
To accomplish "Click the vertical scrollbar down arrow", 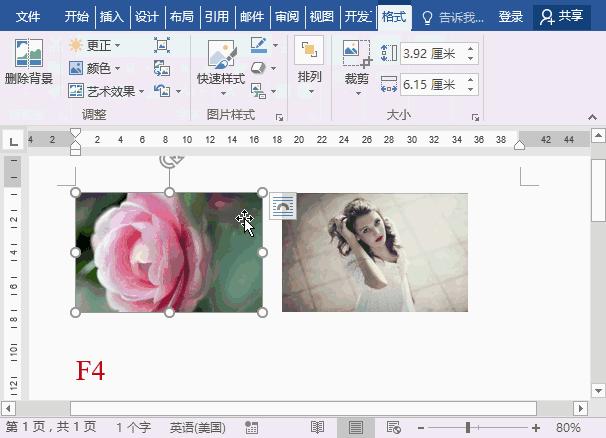I will [598, 390].
